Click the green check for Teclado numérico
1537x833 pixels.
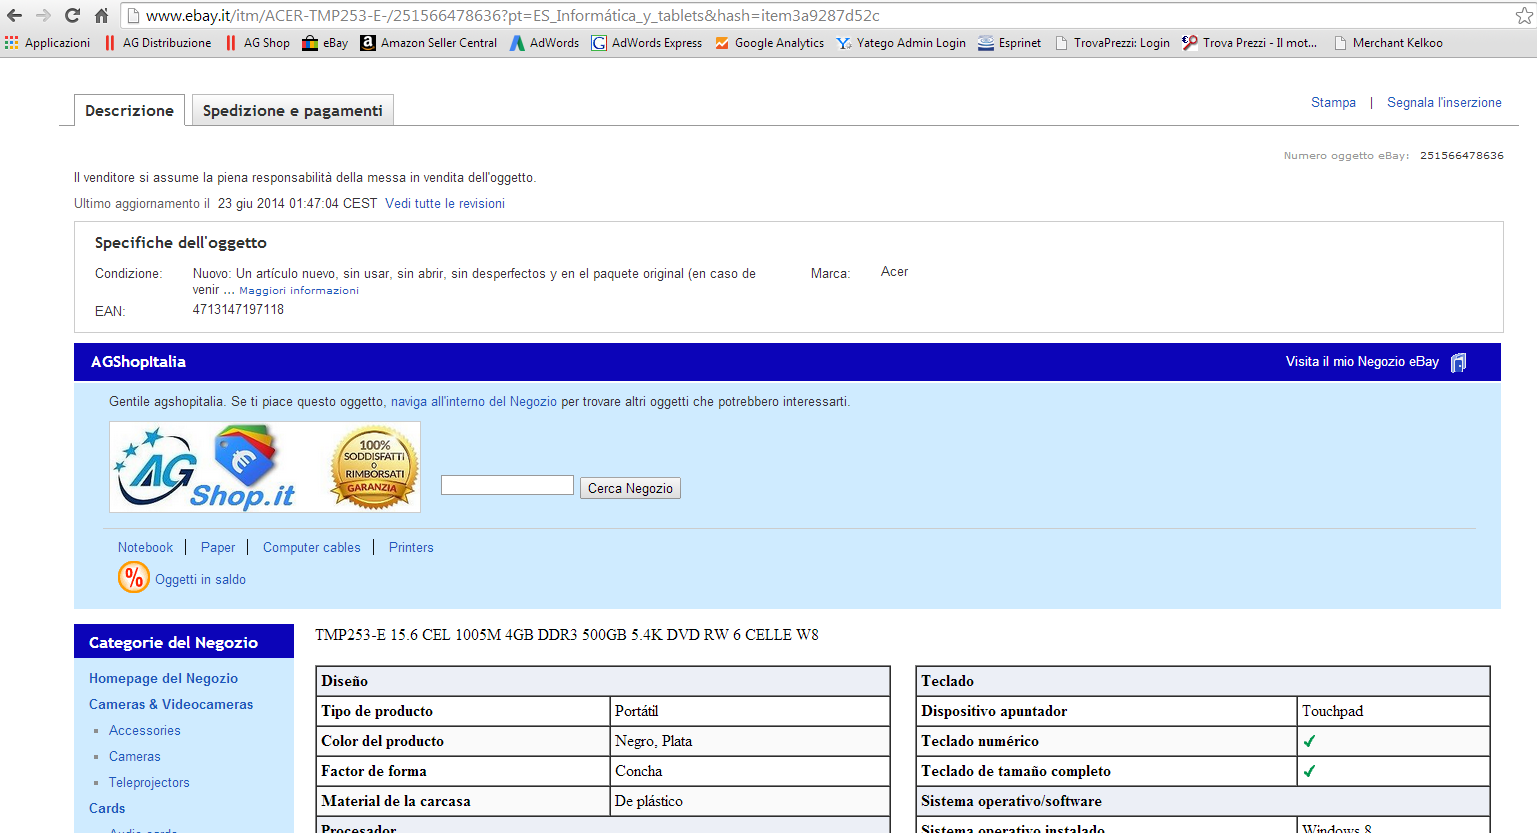(x=1309, y=741)
